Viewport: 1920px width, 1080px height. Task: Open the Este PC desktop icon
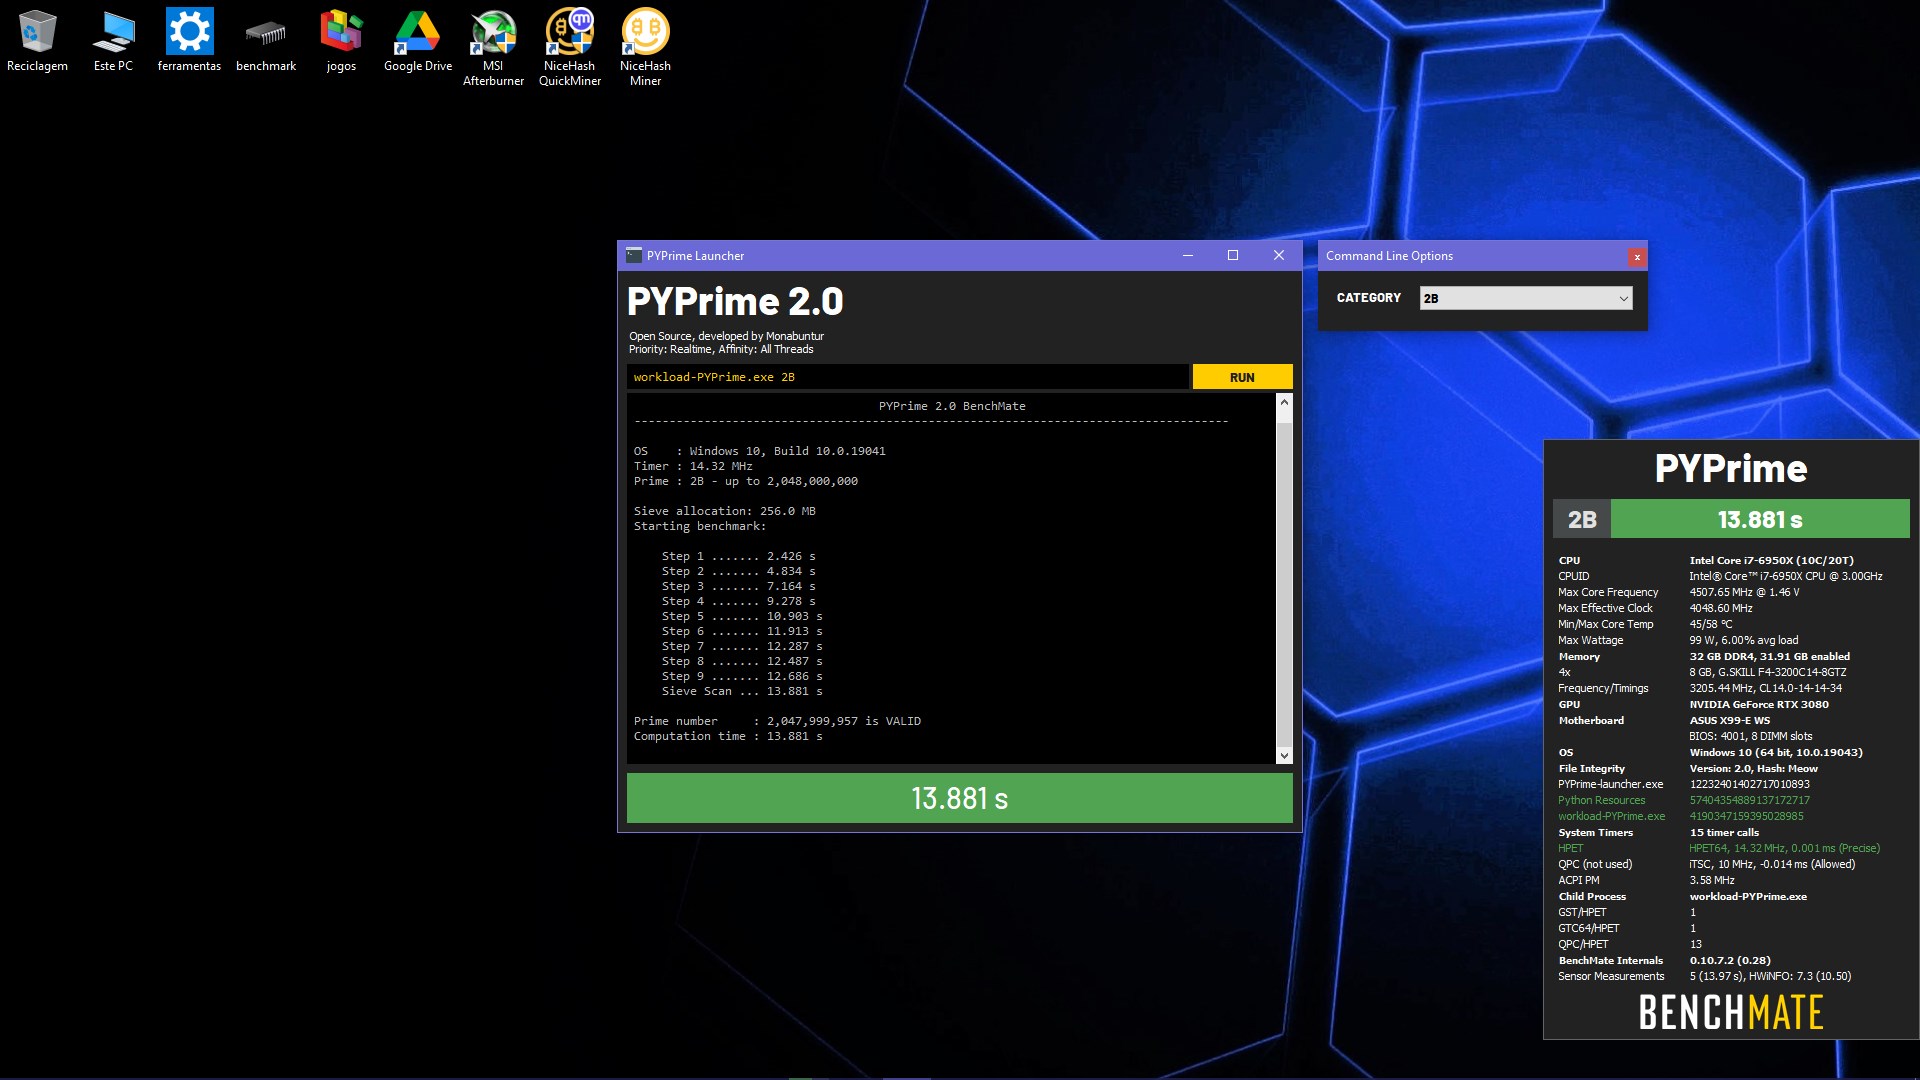(x=113, y=42)
